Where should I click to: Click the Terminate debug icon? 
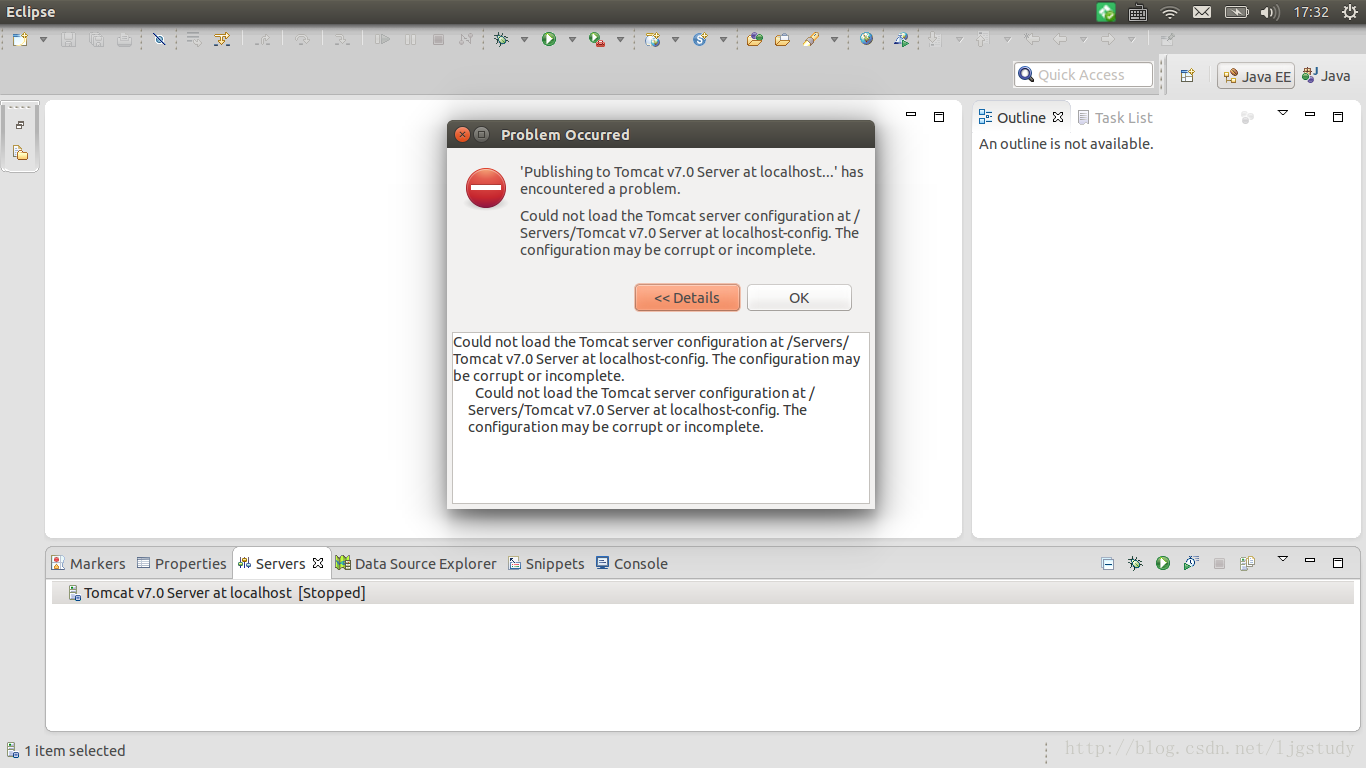(x=438, y=40)
